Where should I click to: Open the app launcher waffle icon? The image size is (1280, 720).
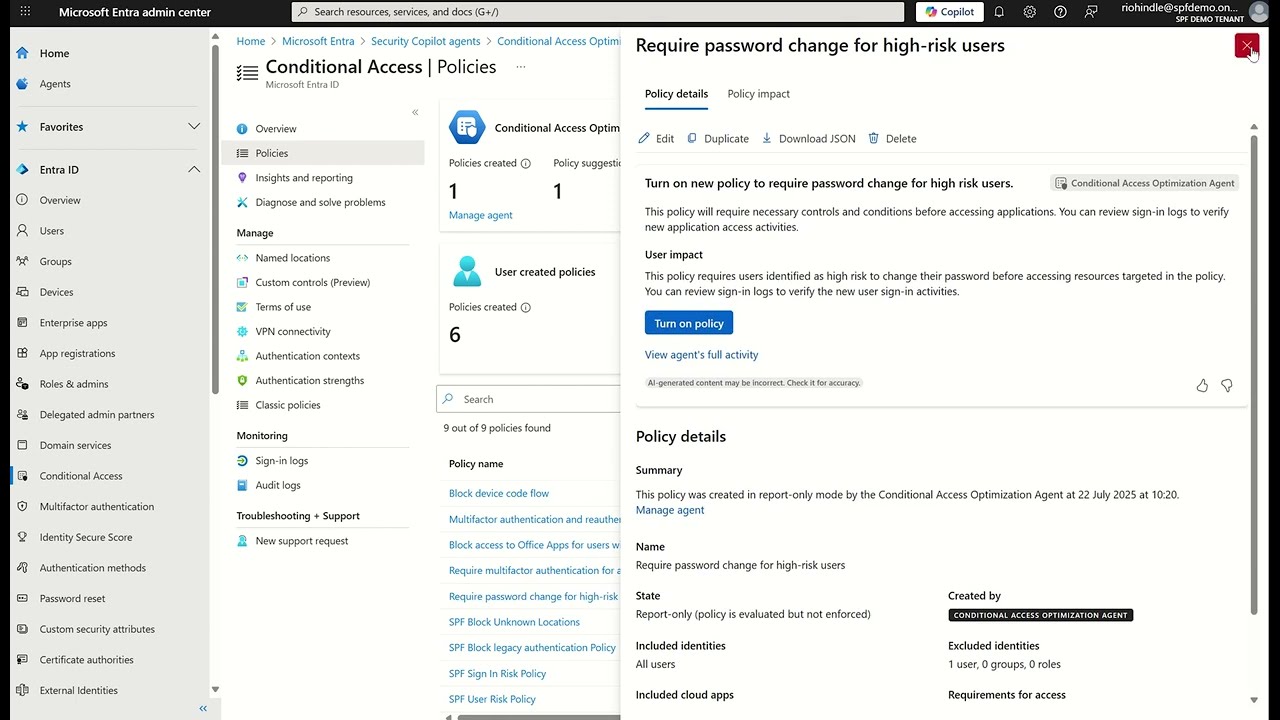[25, 12]
